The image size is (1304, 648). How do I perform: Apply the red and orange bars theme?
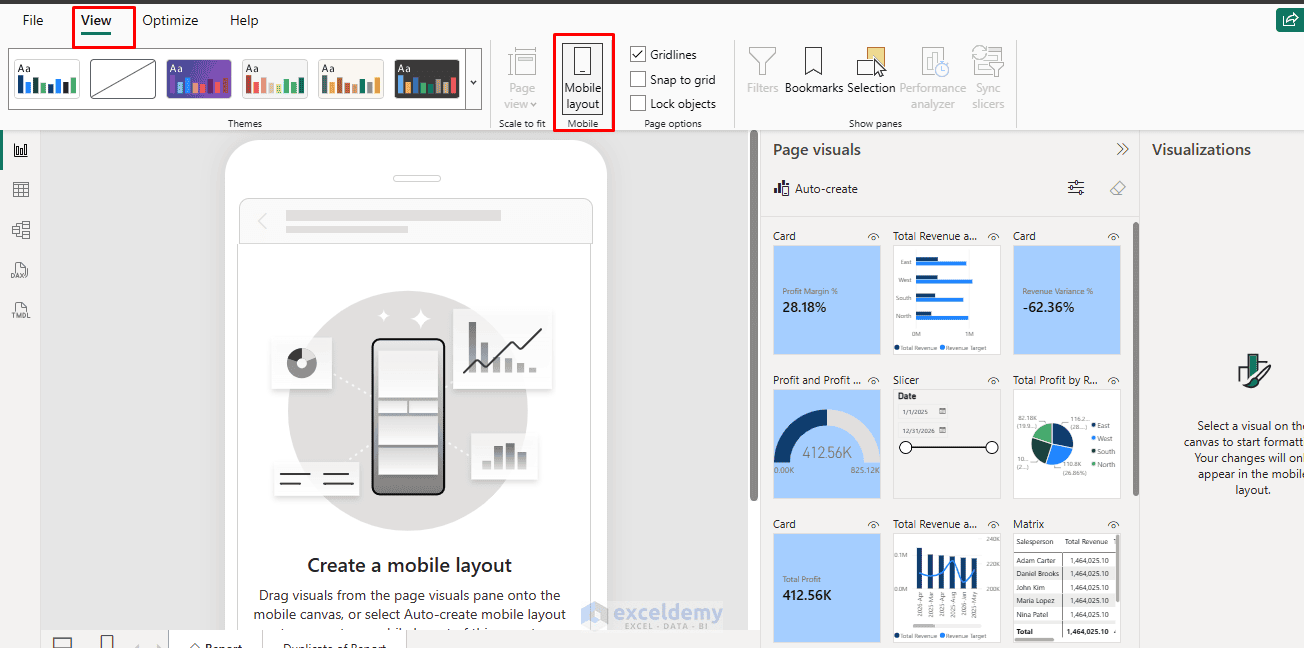[x=275, y=79]
